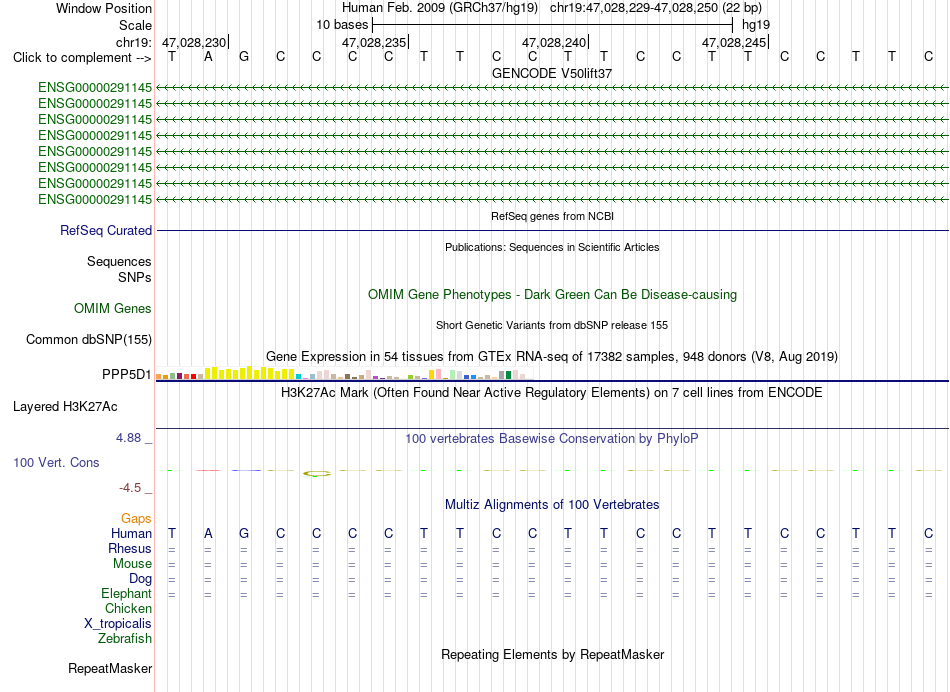Click base G in the Human alignment row

click(244, 534)
